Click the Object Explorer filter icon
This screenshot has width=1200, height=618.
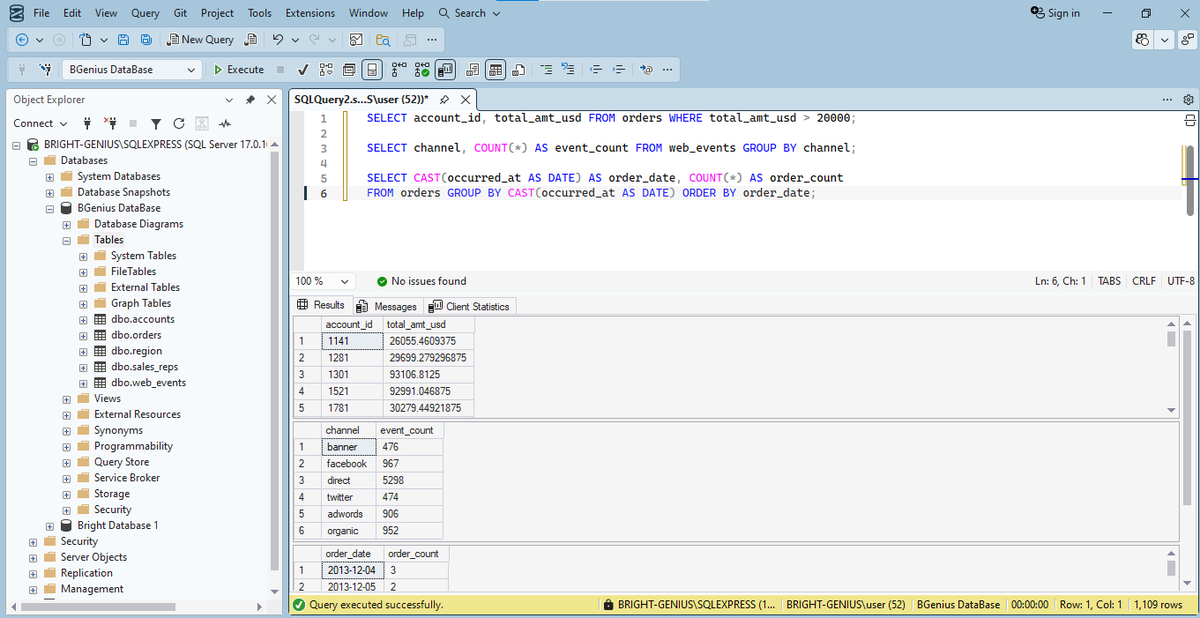tap(155, 124)
